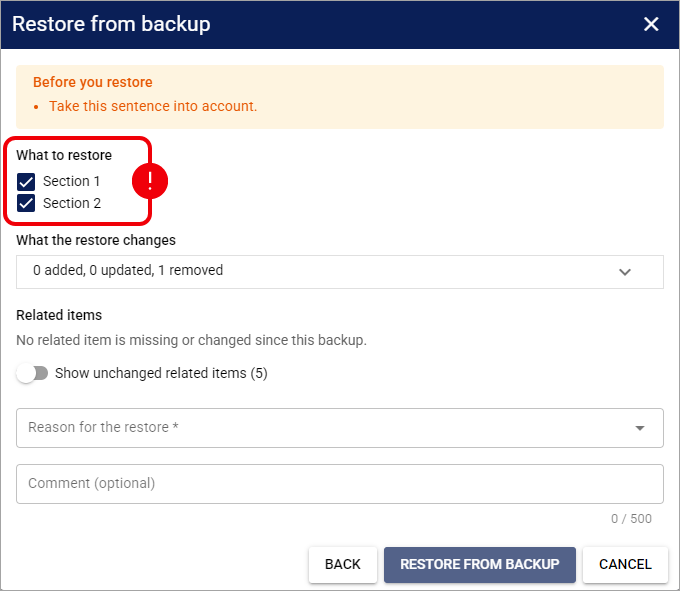Screen dimensions: 680x591
Task: Uncheck the Section 1 checkbox
Action: coord(26,182)
